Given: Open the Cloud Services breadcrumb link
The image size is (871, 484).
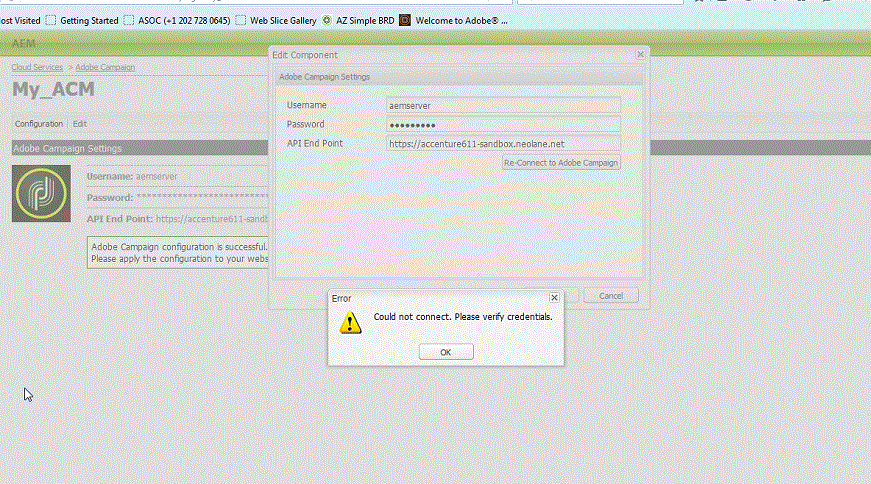Looking at the screenshot, I should [37, 67].
